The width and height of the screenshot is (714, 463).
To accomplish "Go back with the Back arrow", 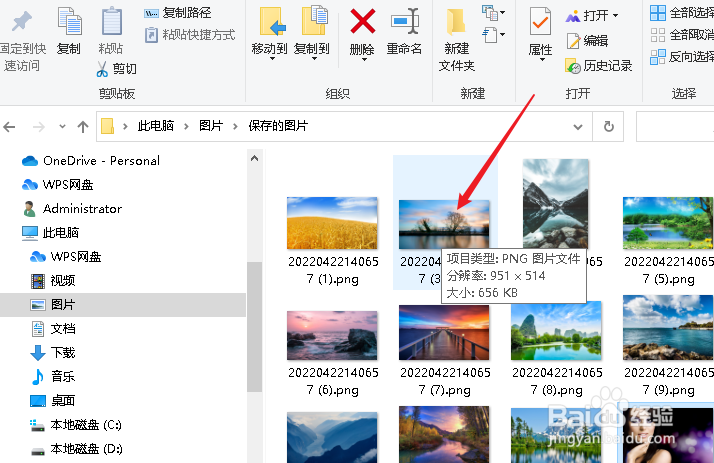I will point(10,127).
